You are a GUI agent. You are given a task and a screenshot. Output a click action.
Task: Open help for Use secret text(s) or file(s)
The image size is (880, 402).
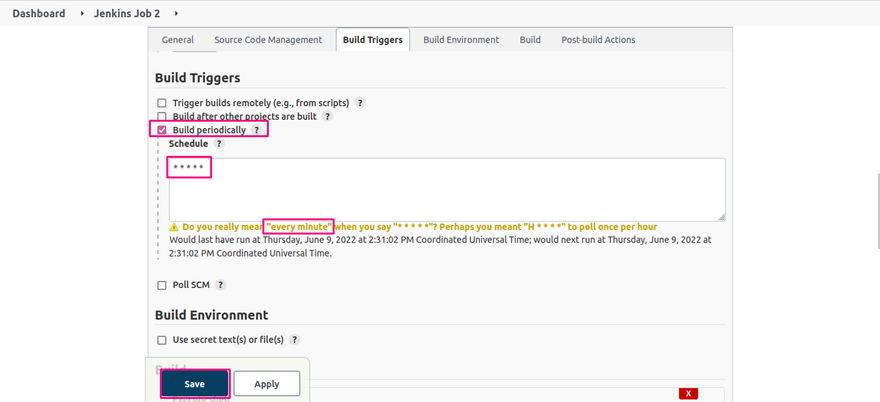click(294, 340)
